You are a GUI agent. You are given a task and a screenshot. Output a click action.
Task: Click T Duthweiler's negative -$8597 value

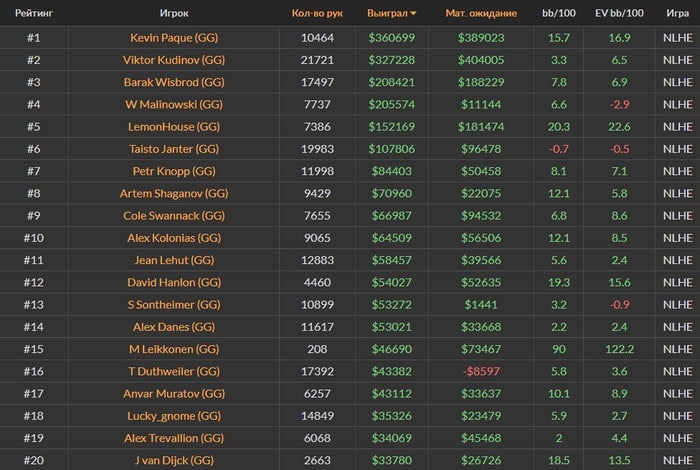(480, 371)
